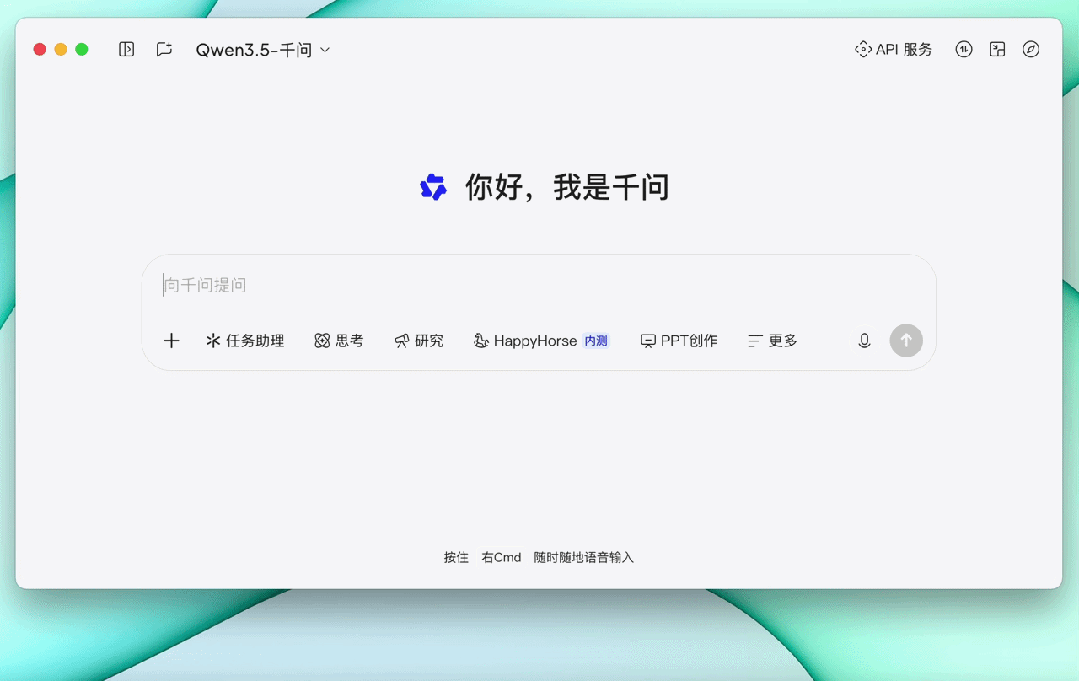Open API 服务
The width and height of the screenshot is (1079, 681).
click(x=893, y=50)
